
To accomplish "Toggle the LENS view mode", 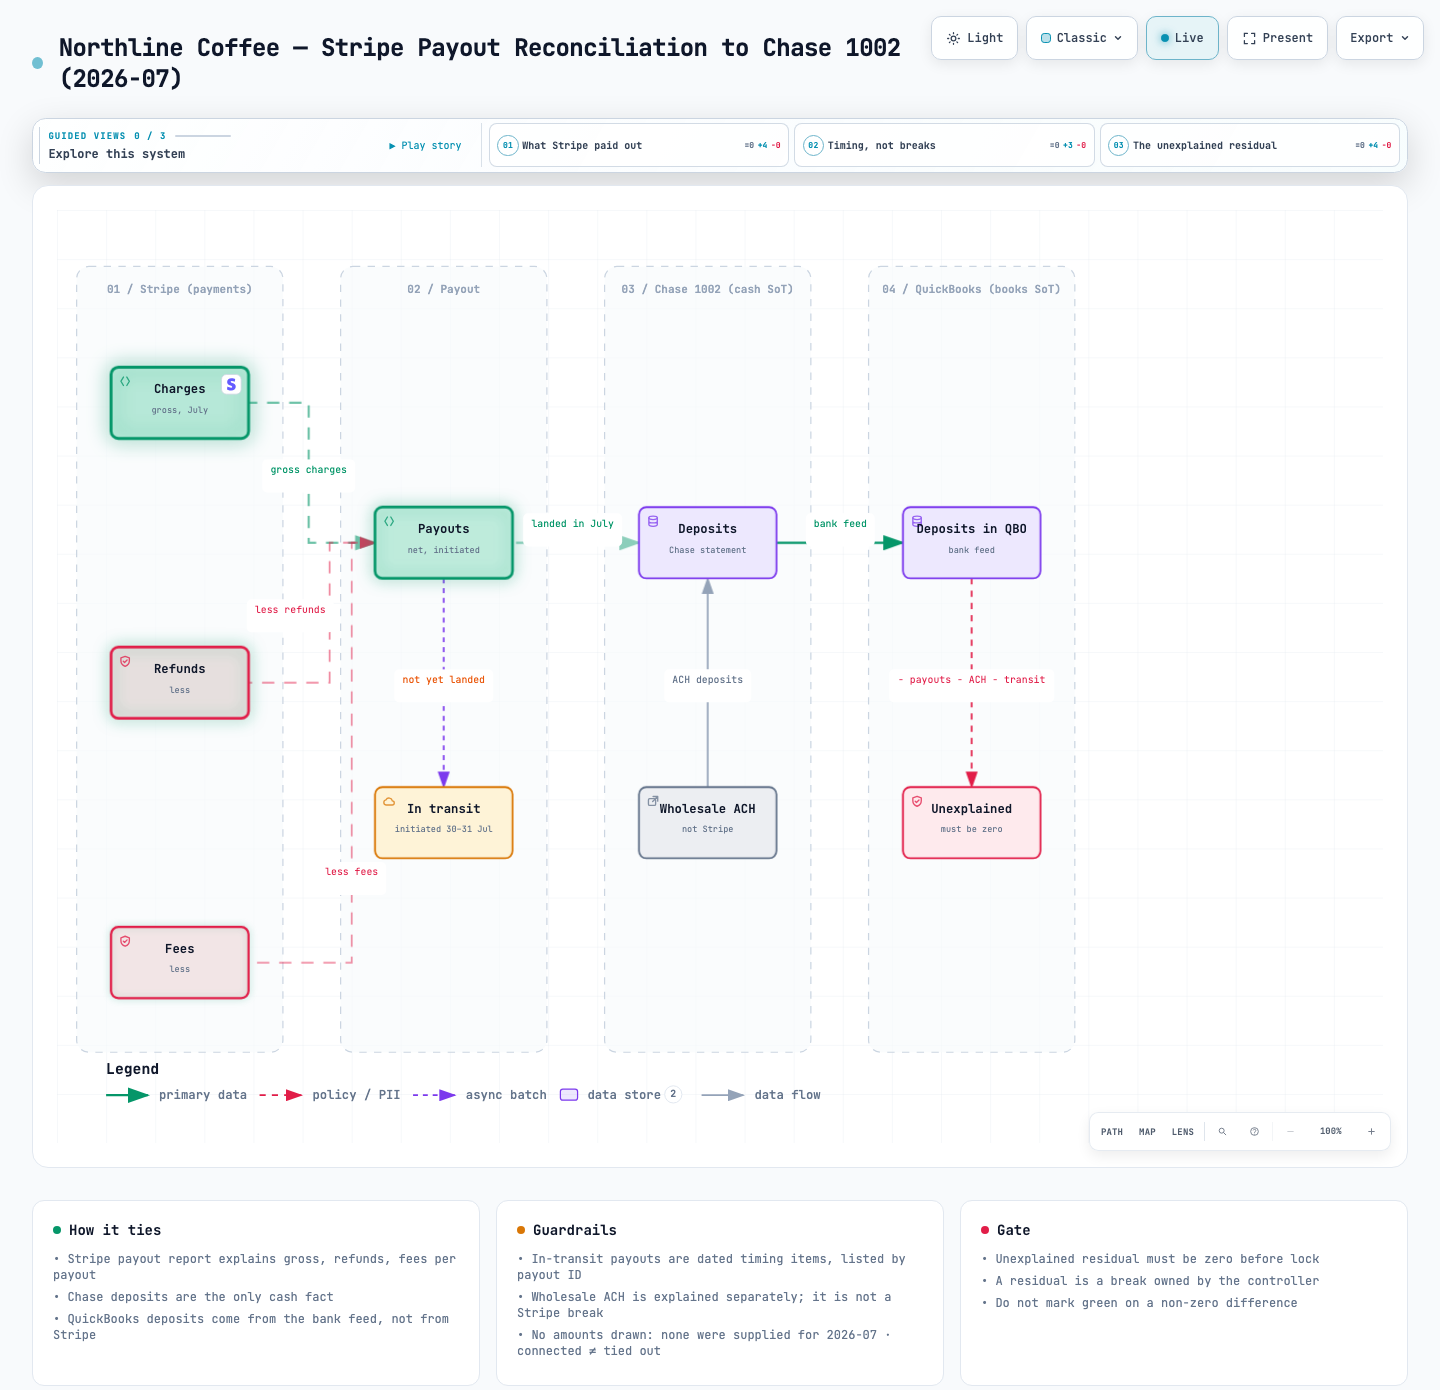I will tap(1183, 1132).
